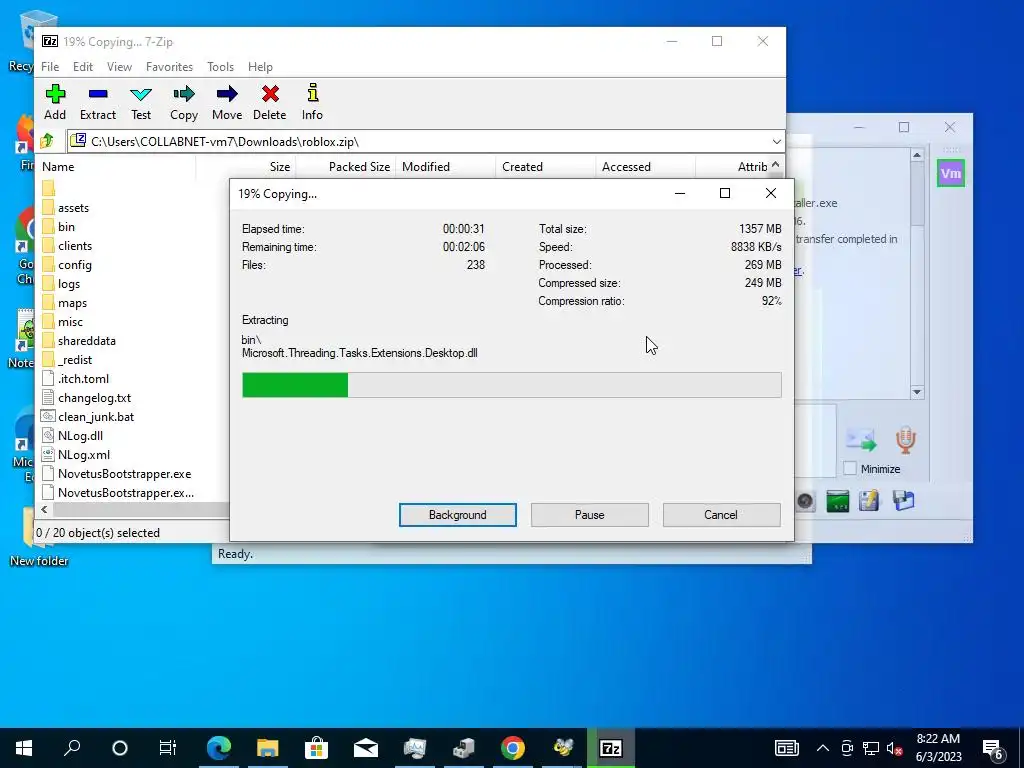Click the 7-Zip taskbar button
This screenshot has width=1024, height=768.
coord(611,748)
